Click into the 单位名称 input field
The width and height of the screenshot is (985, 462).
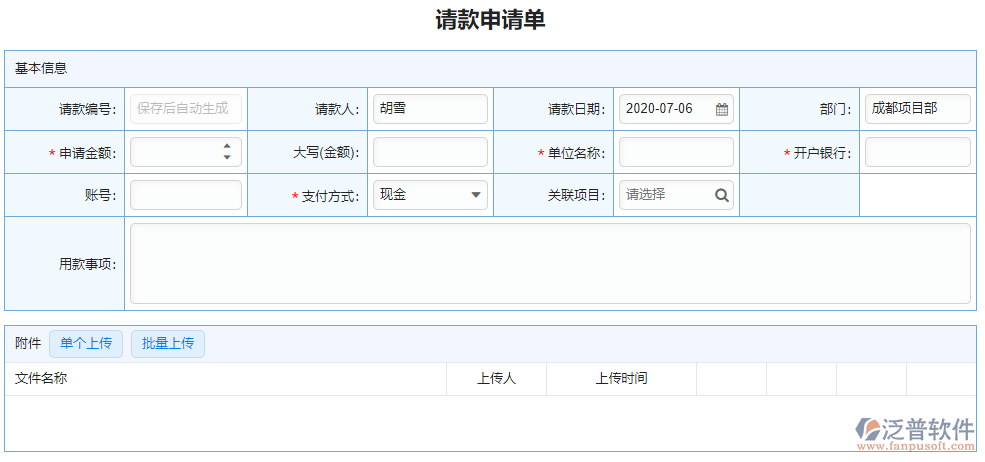(676, 152)
